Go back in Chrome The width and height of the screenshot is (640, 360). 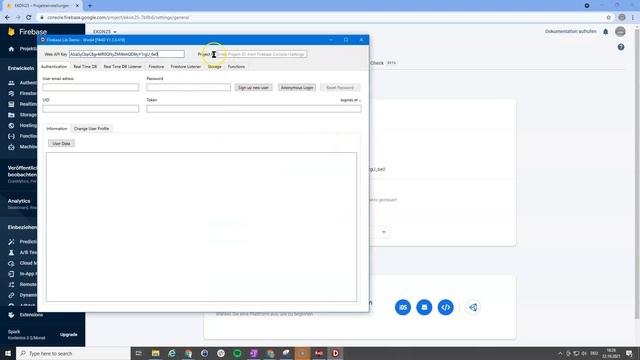[x=7, y=18]
